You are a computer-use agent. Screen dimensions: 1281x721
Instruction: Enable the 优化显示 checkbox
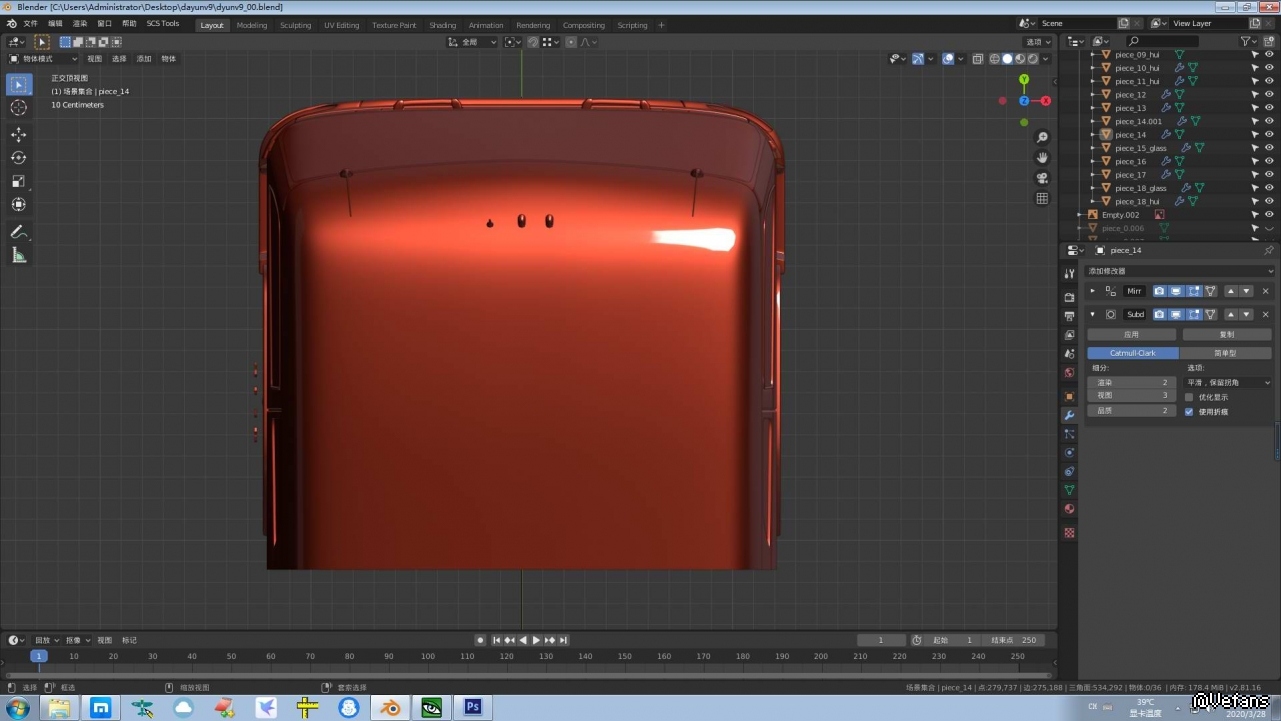pyautogui.click(x=1189, y=397)
